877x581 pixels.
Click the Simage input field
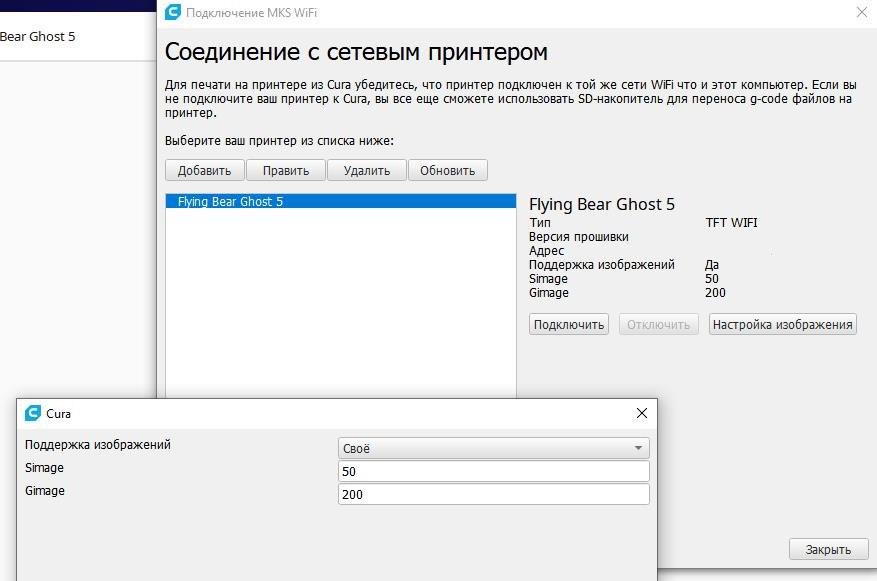coord(493,471)
